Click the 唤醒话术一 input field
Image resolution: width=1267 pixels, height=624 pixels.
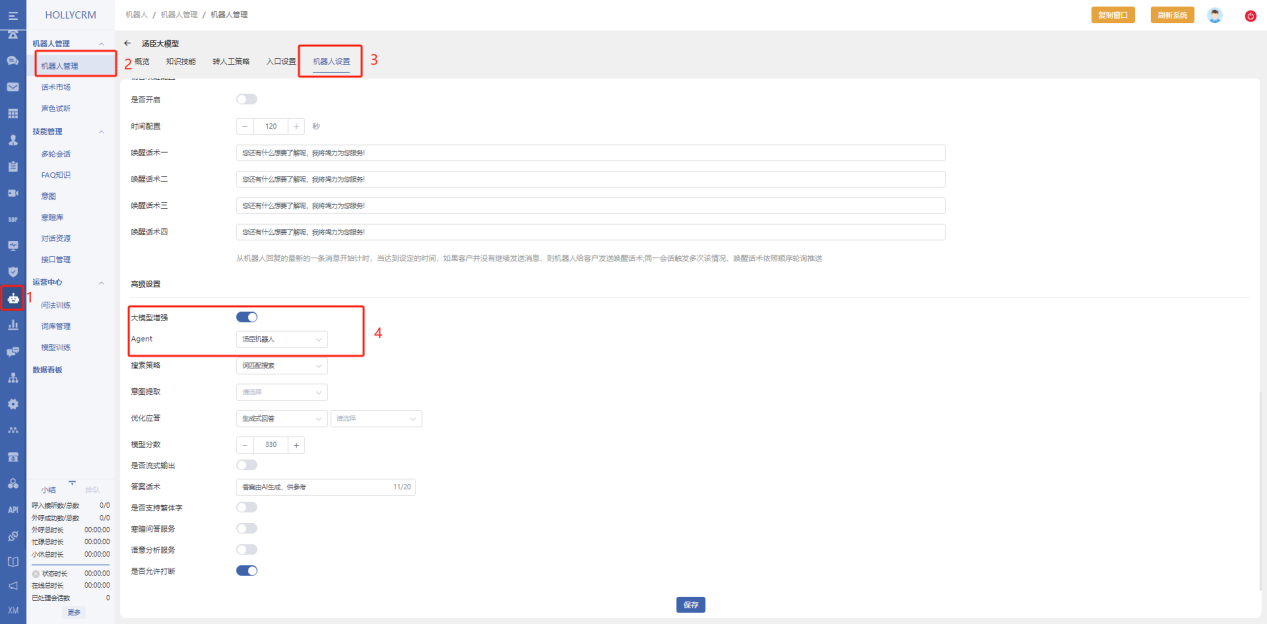[591, 153]
